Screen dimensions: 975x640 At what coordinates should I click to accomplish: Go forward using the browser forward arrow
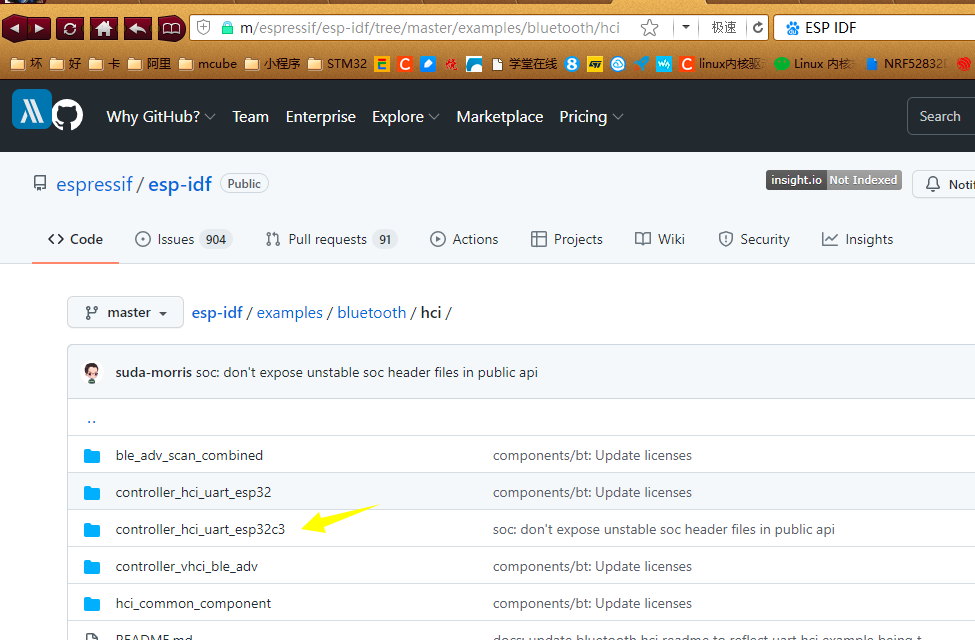(39, 28)
